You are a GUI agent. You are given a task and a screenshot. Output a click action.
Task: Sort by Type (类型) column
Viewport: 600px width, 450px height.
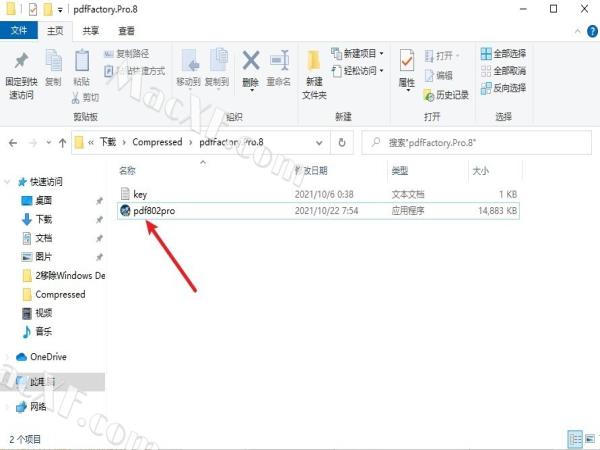coord(400,171)
